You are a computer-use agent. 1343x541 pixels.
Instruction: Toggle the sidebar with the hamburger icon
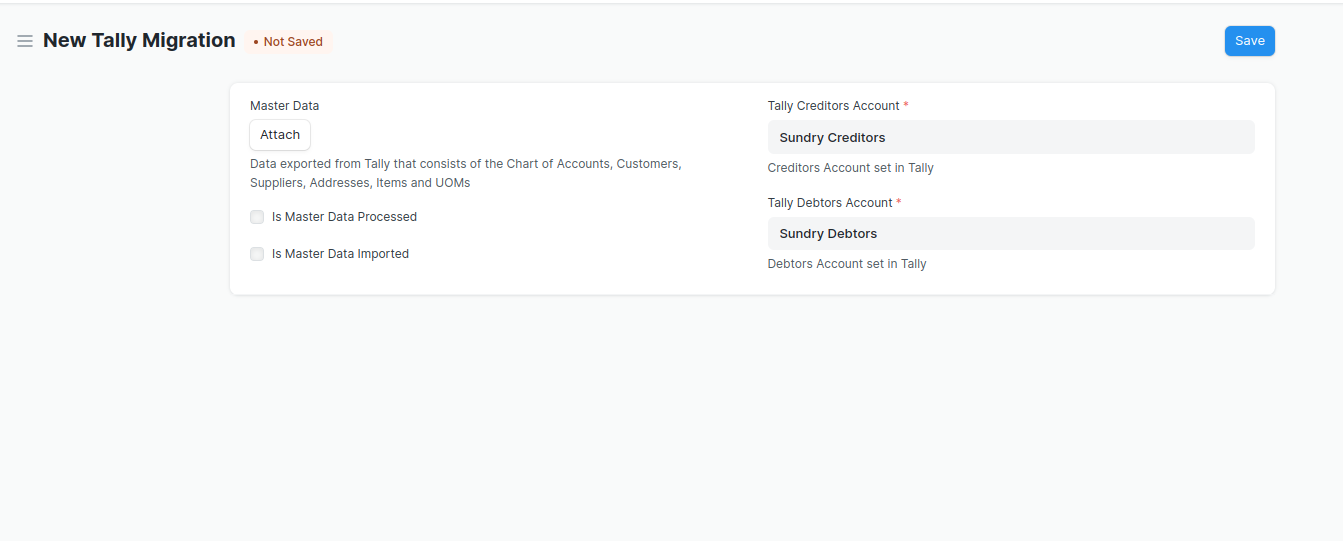click(25, 41)
